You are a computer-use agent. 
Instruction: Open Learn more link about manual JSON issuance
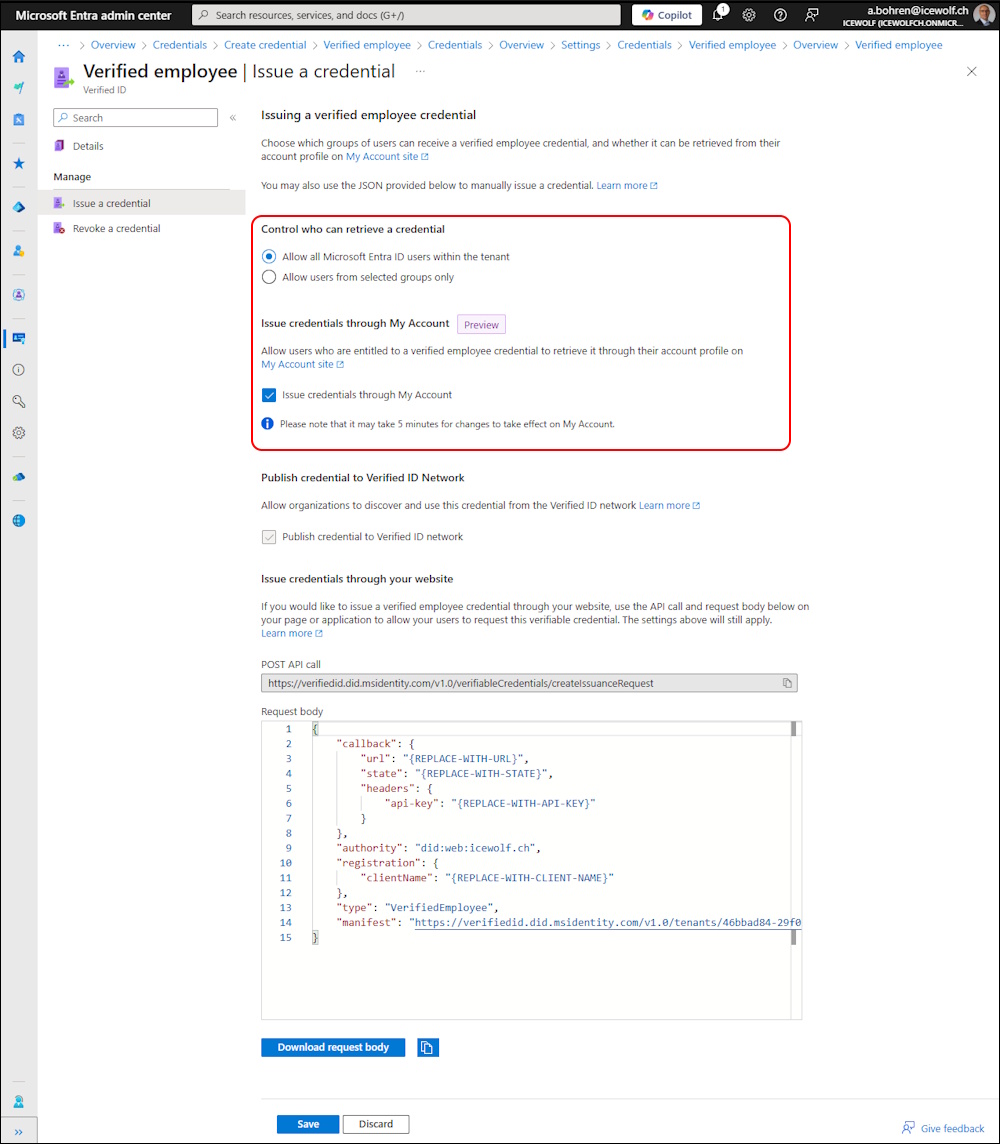point(627,186)
